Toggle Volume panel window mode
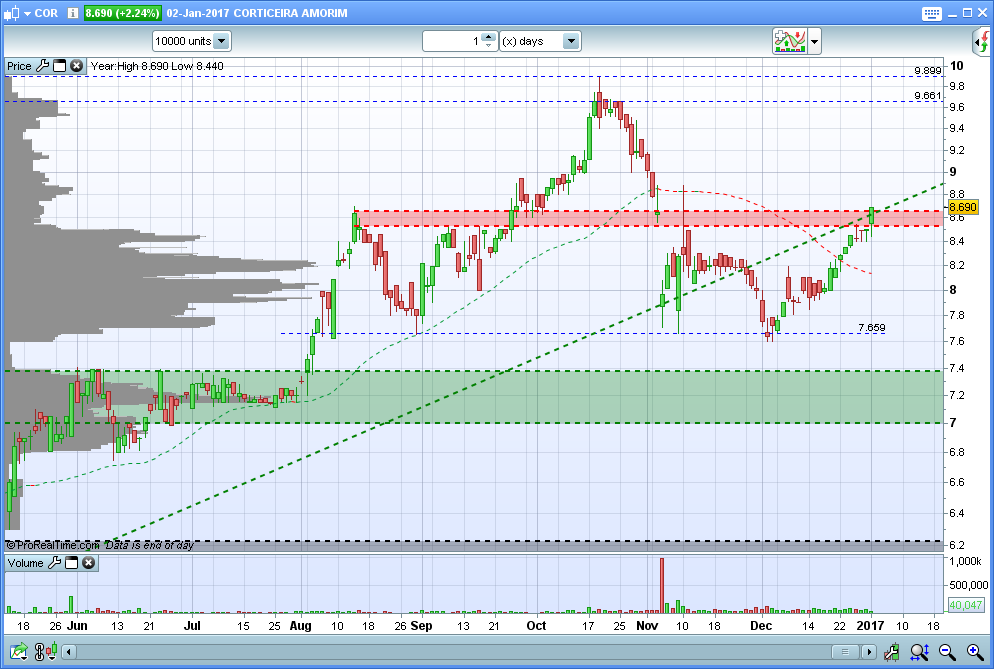Screen dimensions: 994x669 [x=71, y=563]
